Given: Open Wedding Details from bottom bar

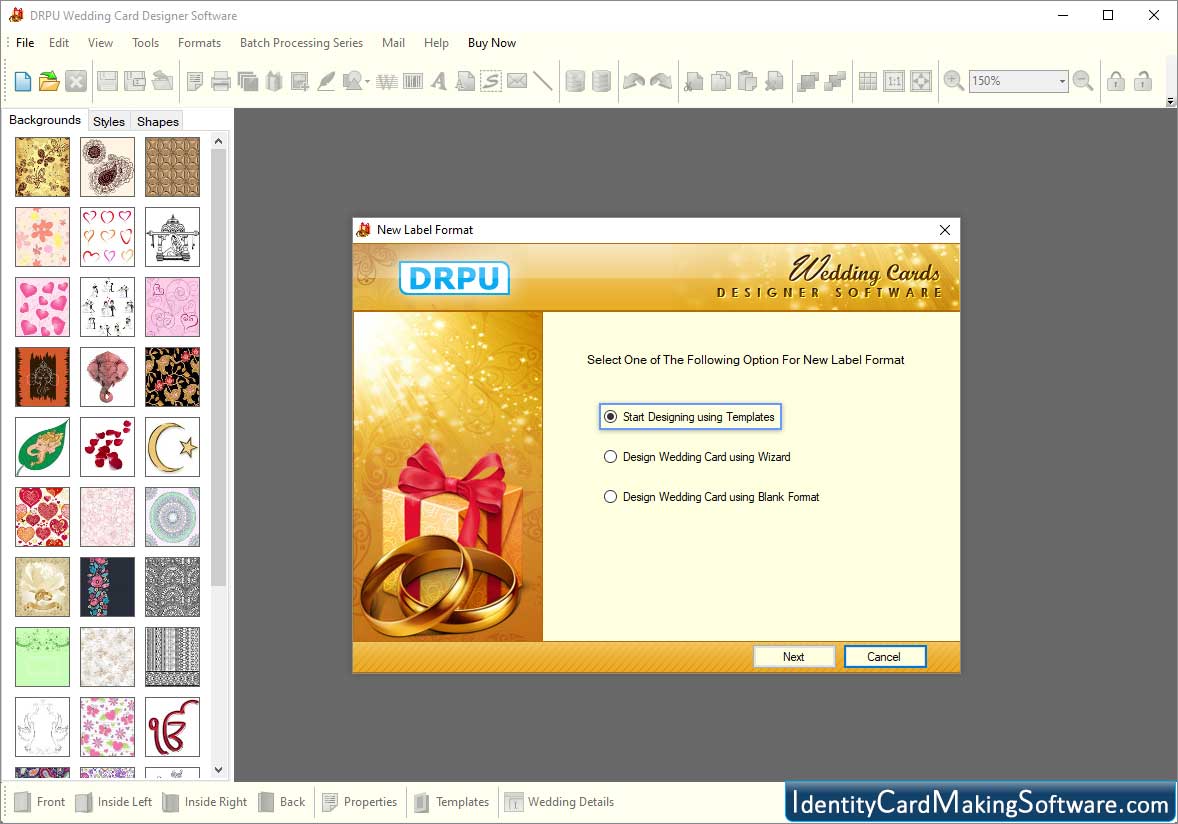Looking at the screenshot, I should 559,801.
